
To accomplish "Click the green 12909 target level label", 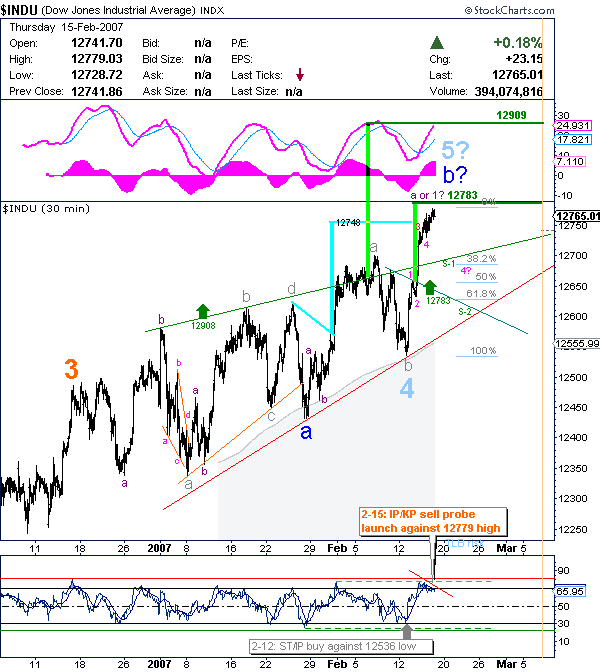I will click(x=512, y=116).
